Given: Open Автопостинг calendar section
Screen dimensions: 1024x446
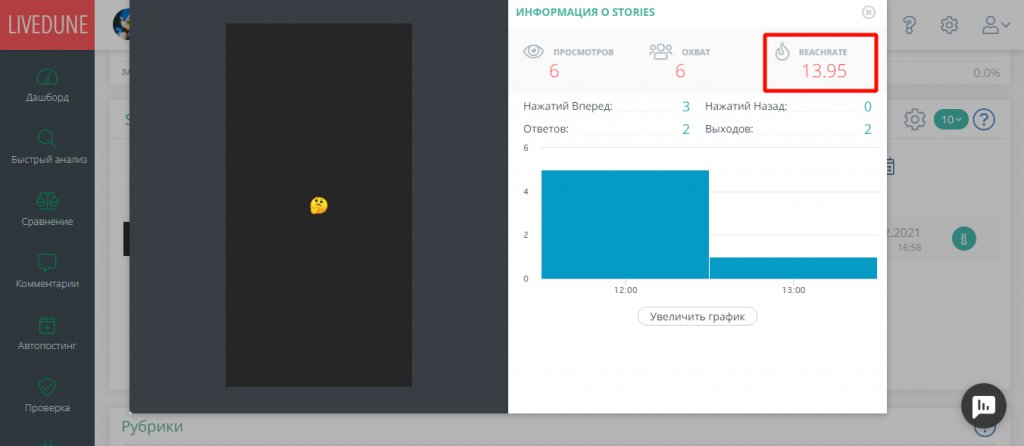Looking at the screenshot, I should [x=47, y=333].
